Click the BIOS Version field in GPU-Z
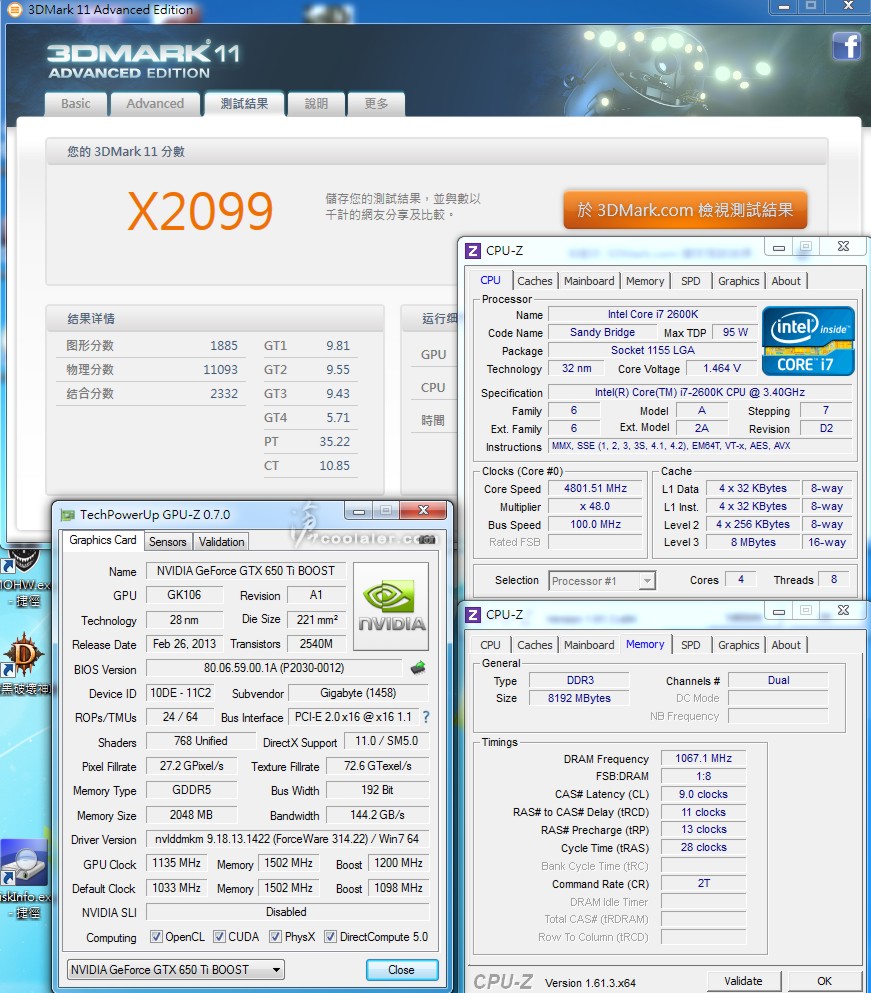 [274, 668]
